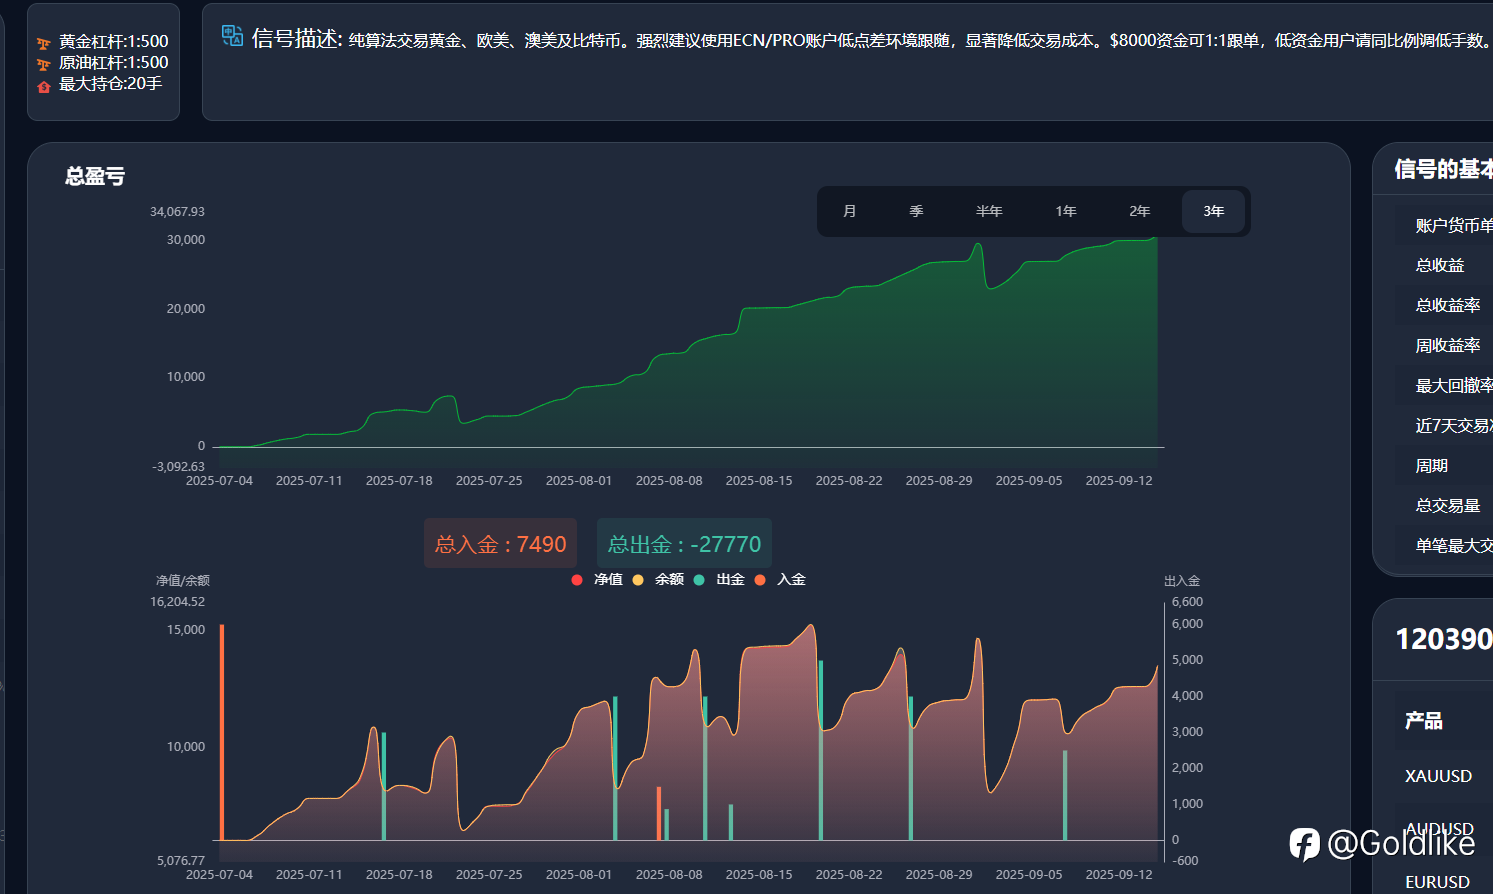Click the 16,204.52 maximum equity value label
Viewport: 1493px width, 894px height.
tap(177, 602)
